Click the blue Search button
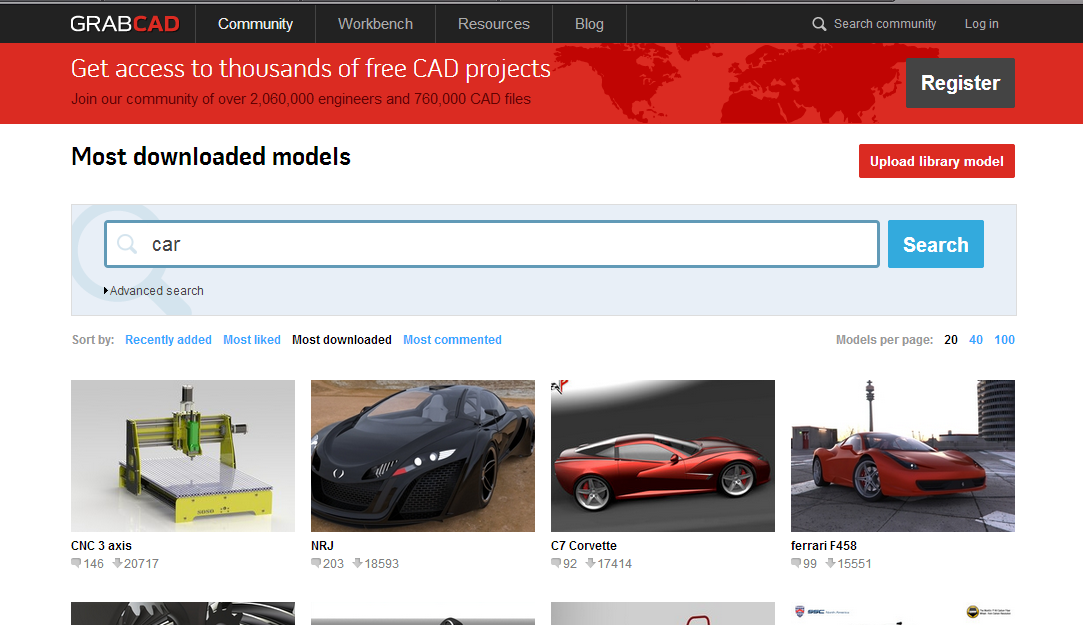1083x625 pixels. click(936, 244)
